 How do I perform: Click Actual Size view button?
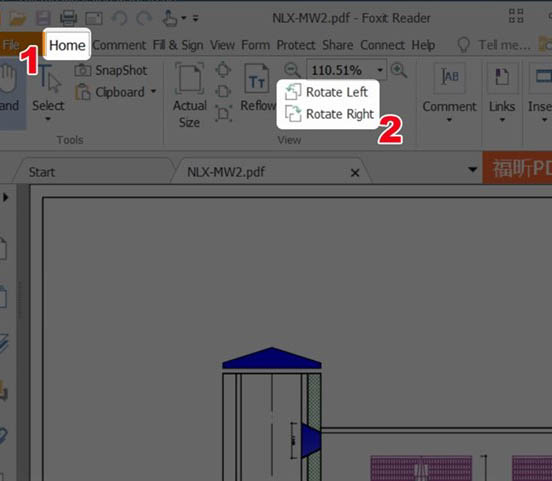click(x=189, y=95)
